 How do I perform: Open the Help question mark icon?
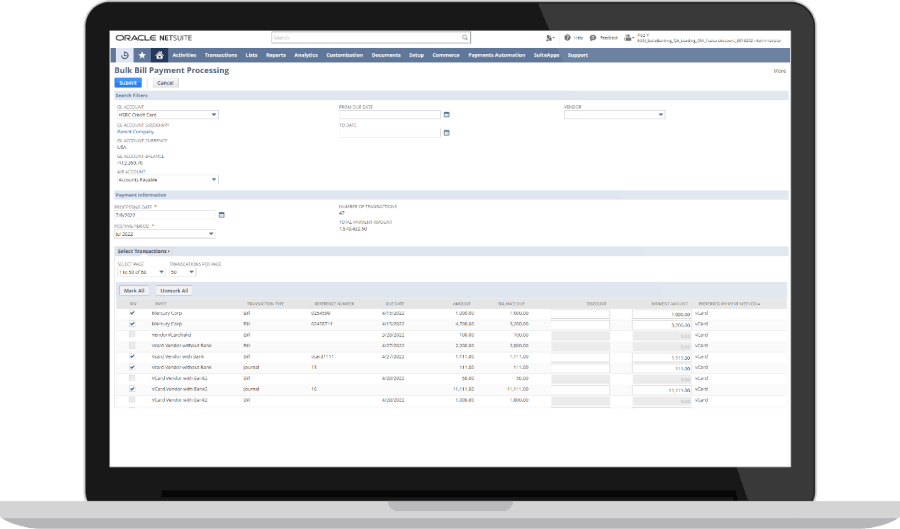(x=567, y=38)
